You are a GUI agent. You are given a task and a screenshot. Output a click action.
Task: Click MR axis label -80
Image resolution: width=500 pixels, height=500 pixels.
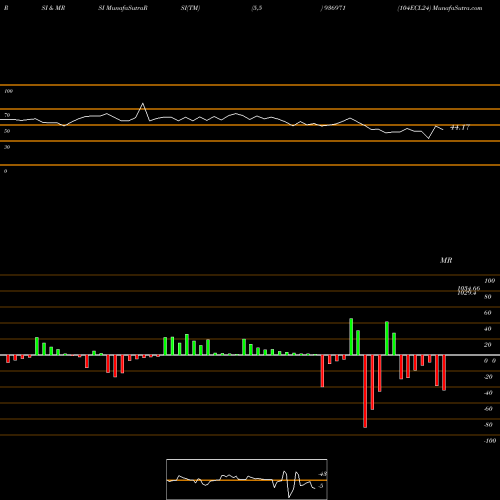pyautogui.click(x=488, y=425)
